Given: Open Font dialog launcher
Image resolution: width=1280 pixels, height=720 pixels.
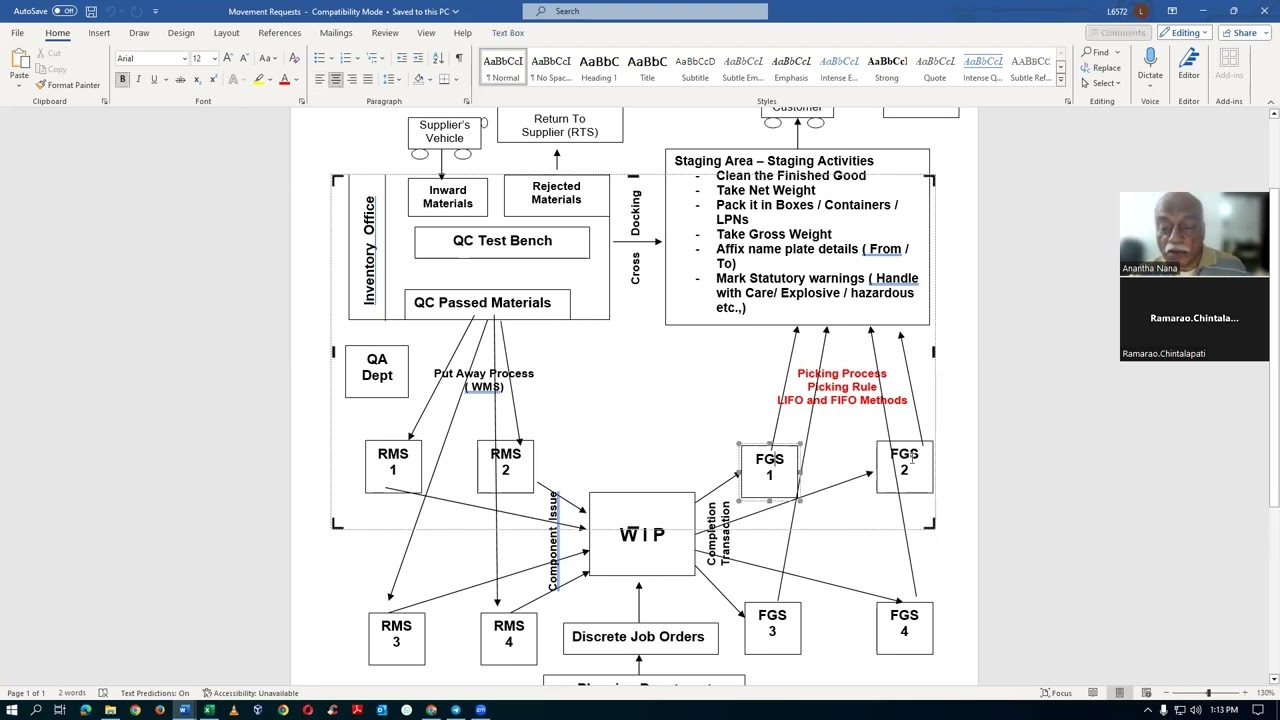Looking at the screenshot, I should 301,101.
